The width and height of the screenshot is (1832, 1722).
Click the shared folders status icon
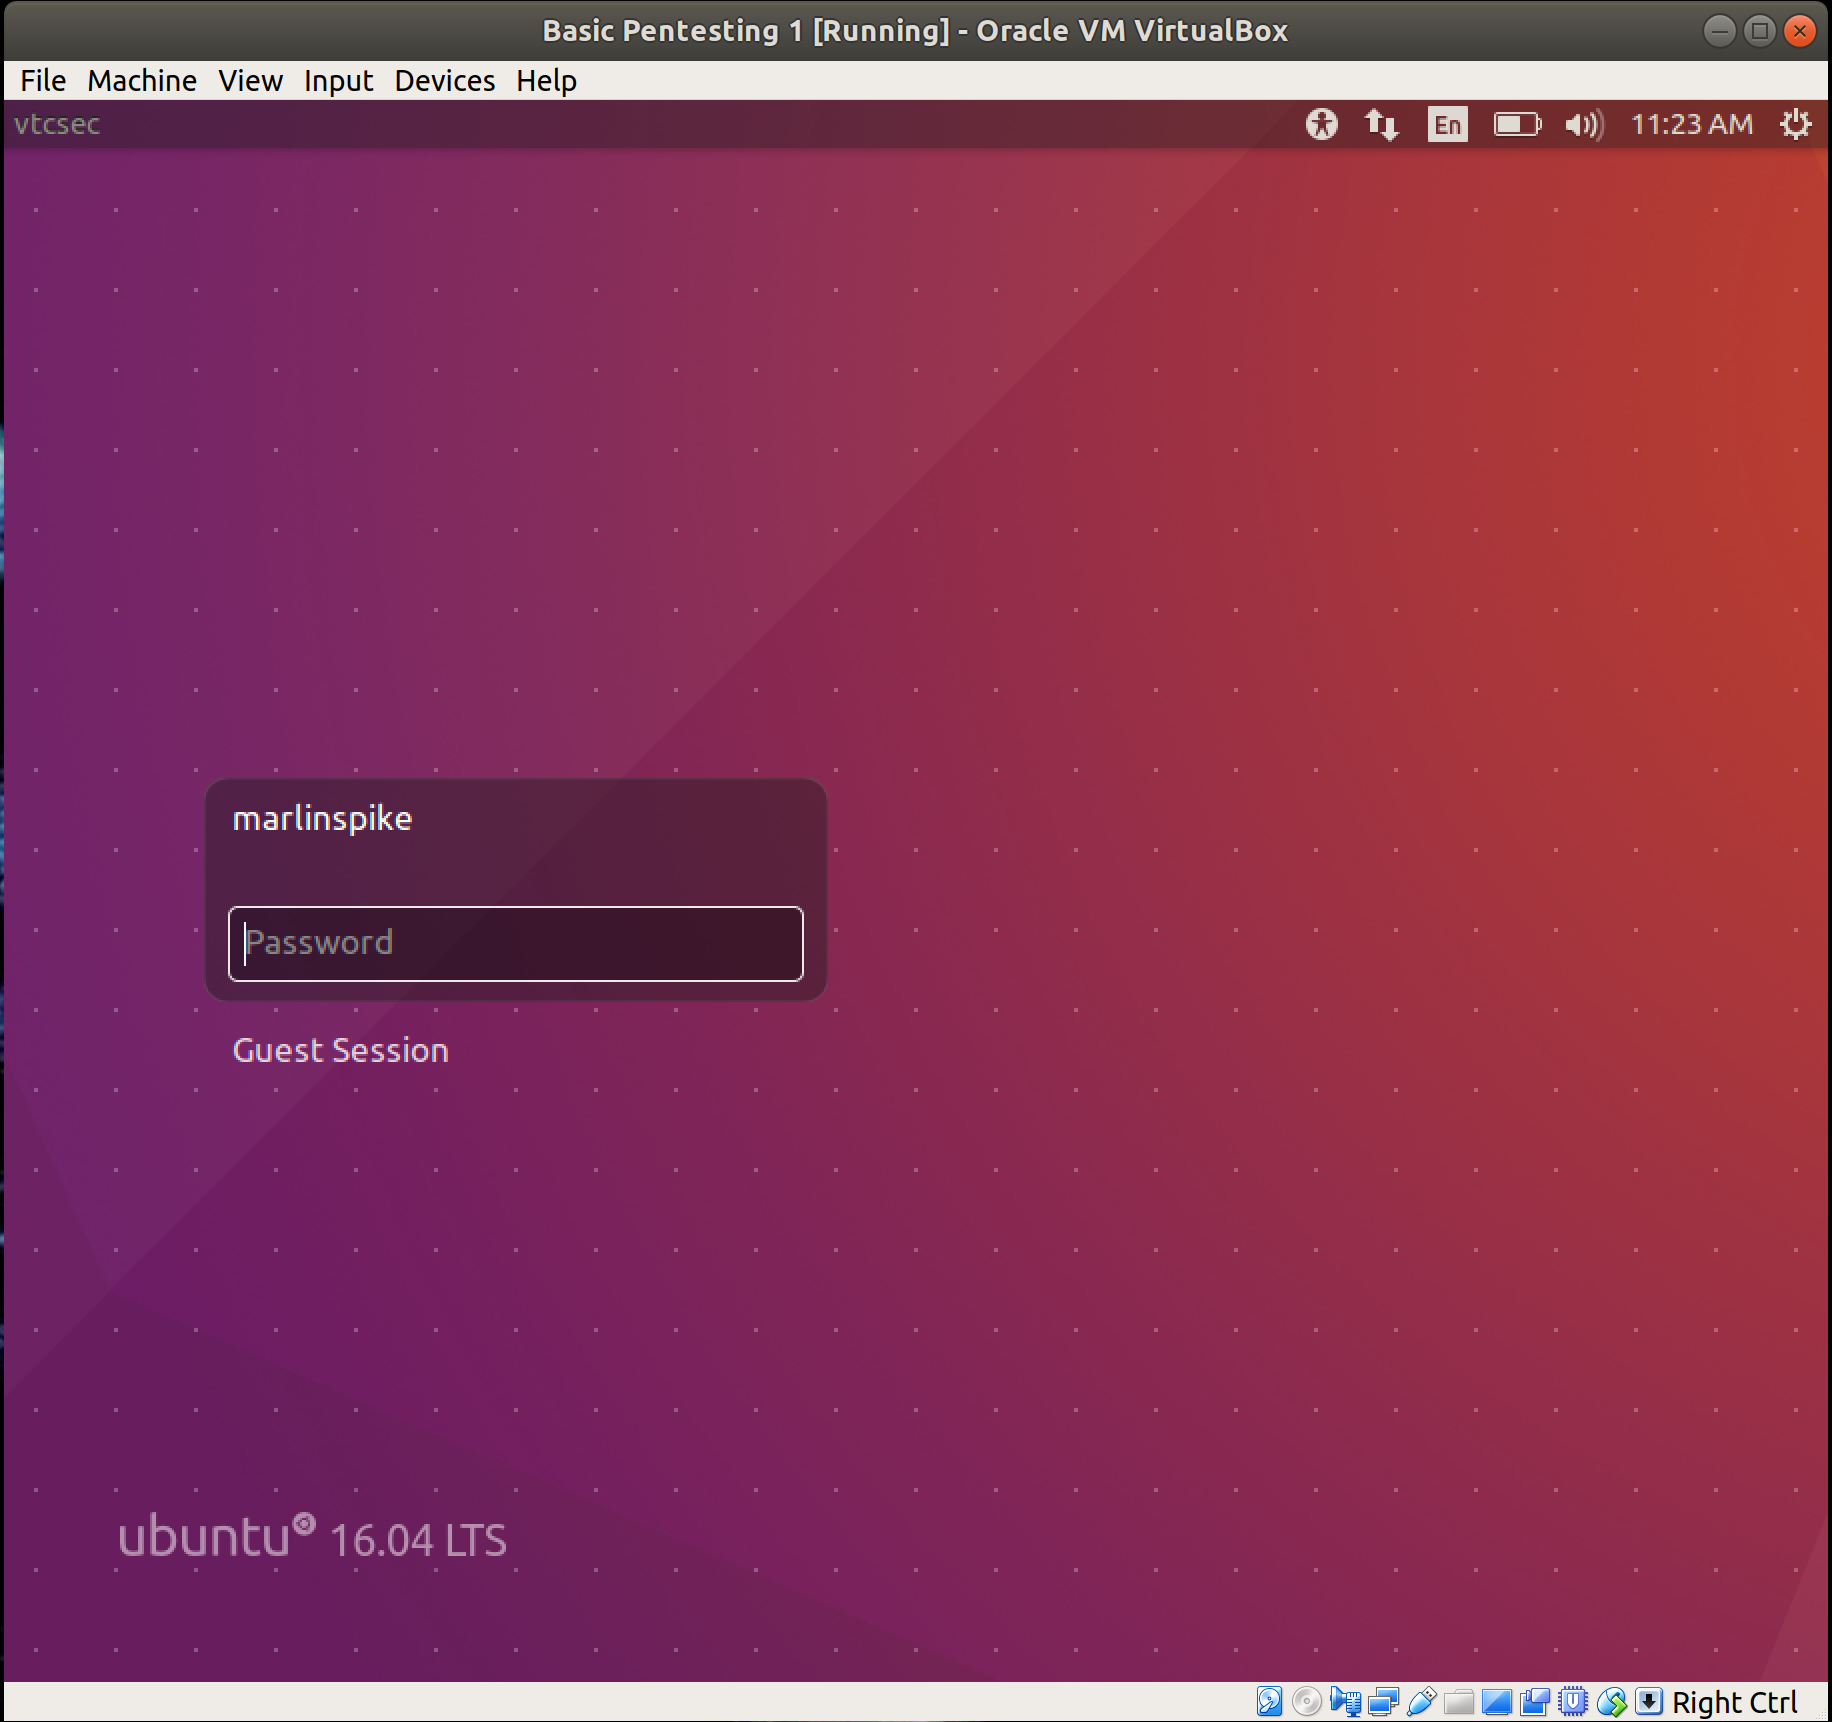tap(1459, 1701)
